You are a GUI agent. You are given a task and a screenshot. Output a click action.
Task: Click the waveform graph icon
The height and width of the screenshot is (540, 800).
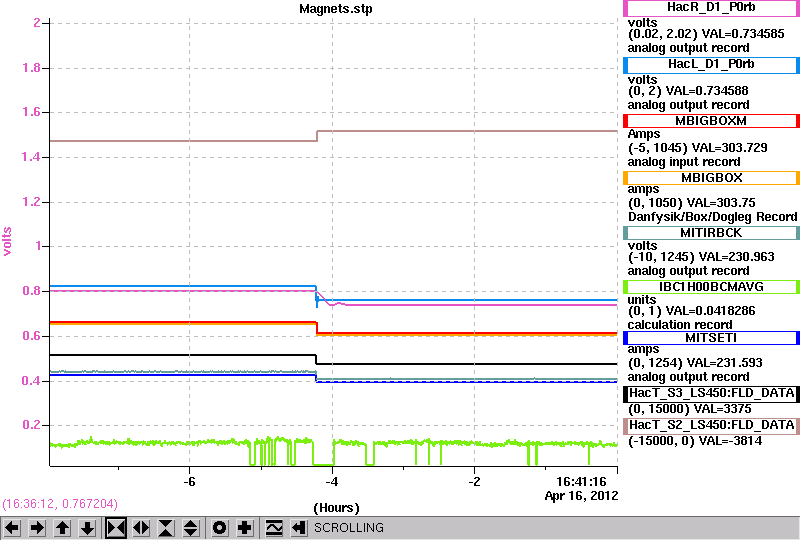pos(274,528)
